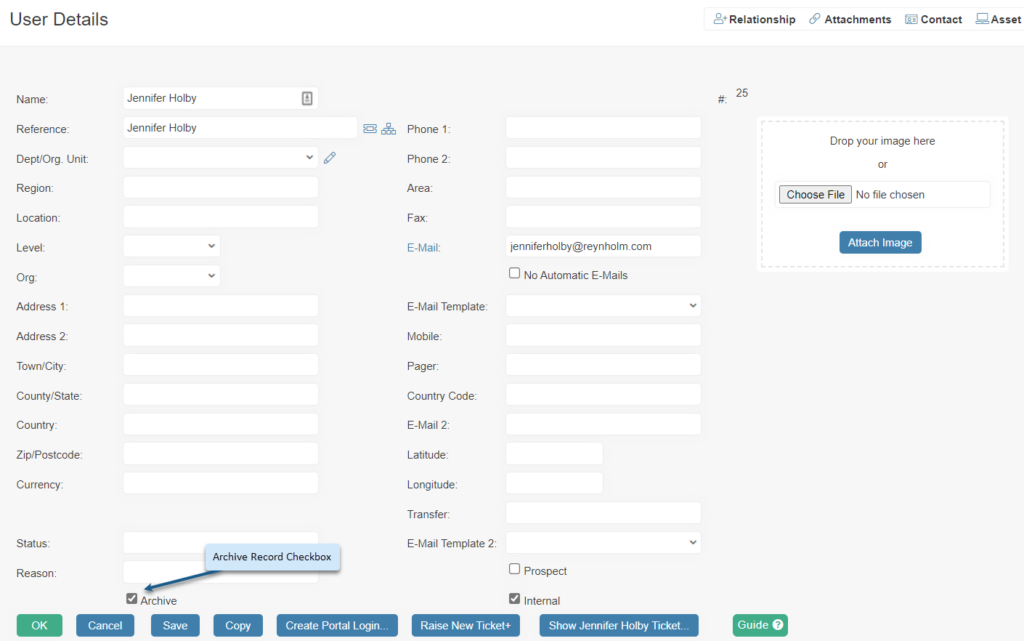
Task: Open the Contact toolbar item
Action: [x=933, y=19]
